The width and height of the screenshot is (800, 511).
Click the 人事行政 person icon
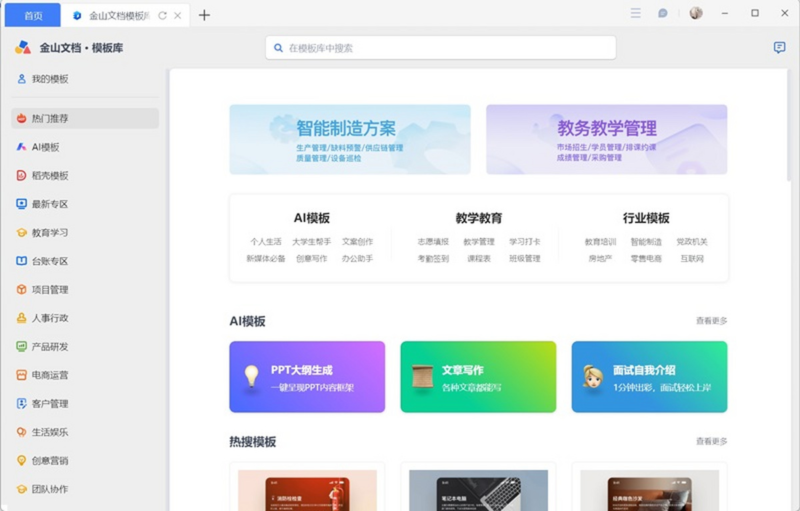click(21, 318)
